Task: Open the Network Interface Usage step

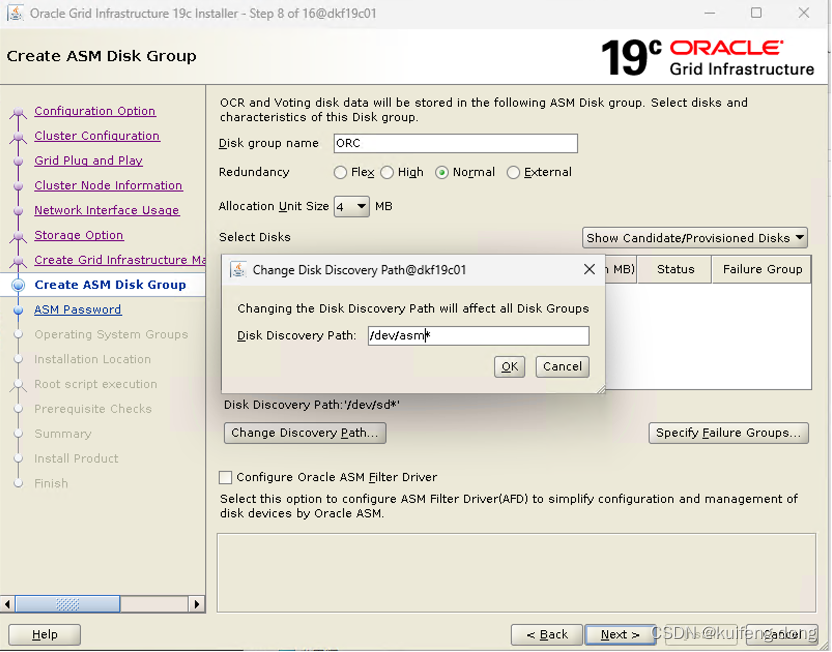Action: (x=107, y=210)
